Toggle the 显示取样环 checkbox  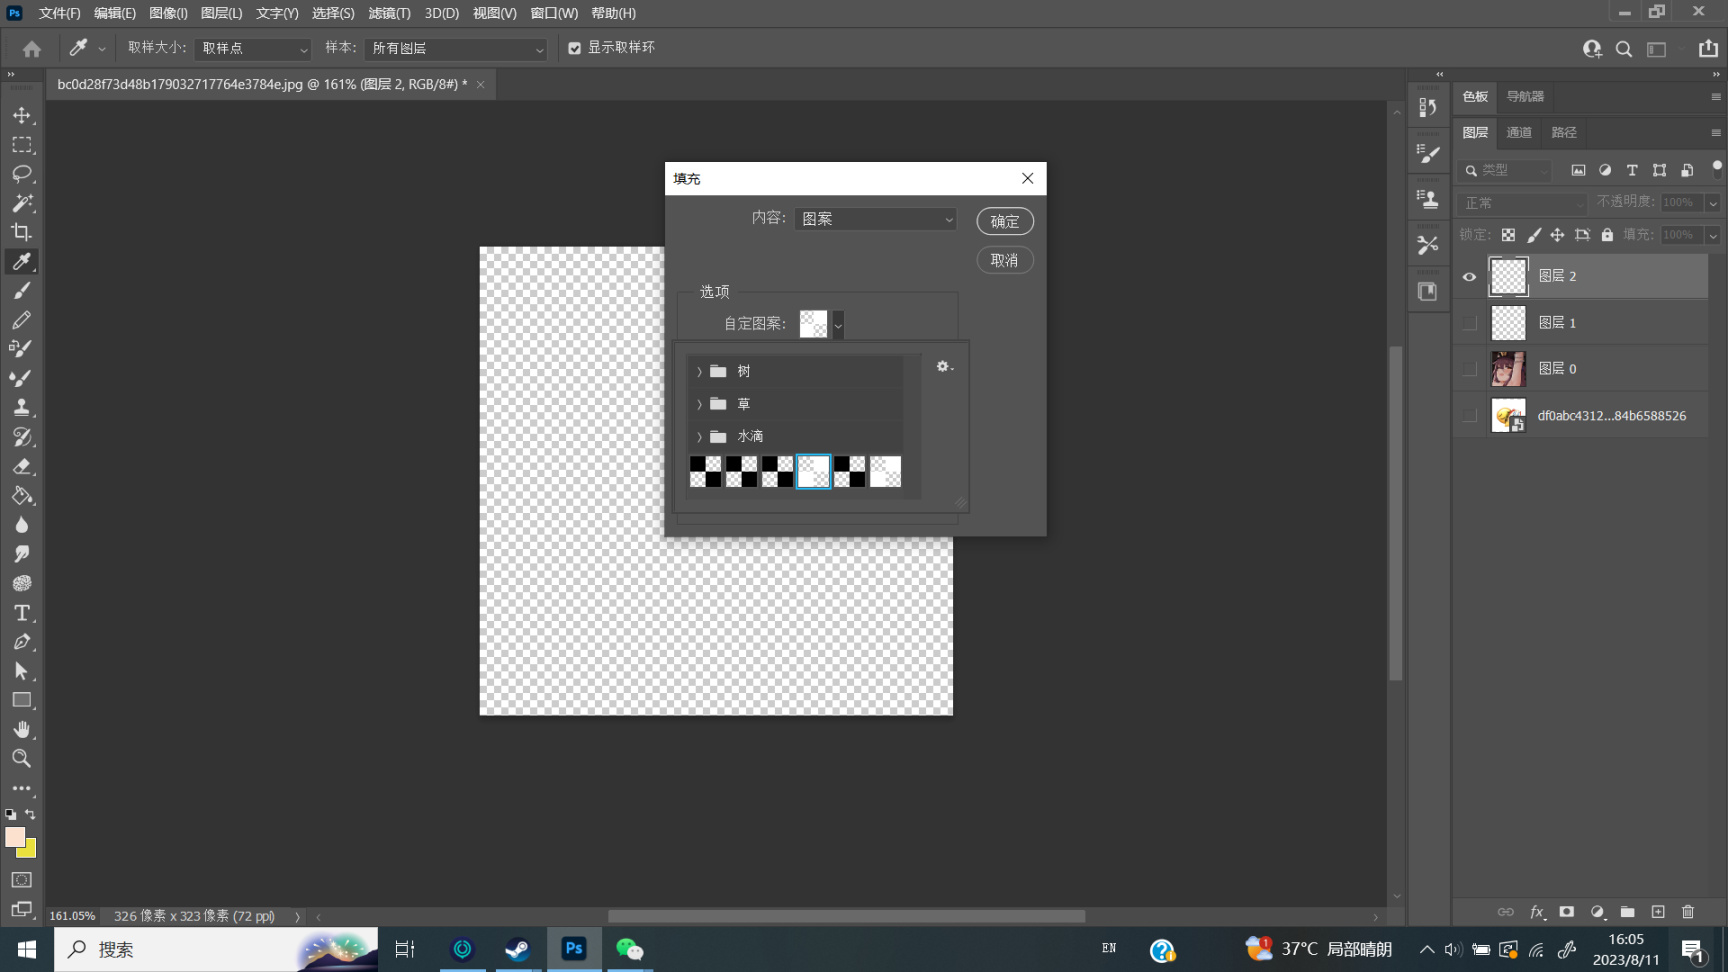(x=575, y=48)
